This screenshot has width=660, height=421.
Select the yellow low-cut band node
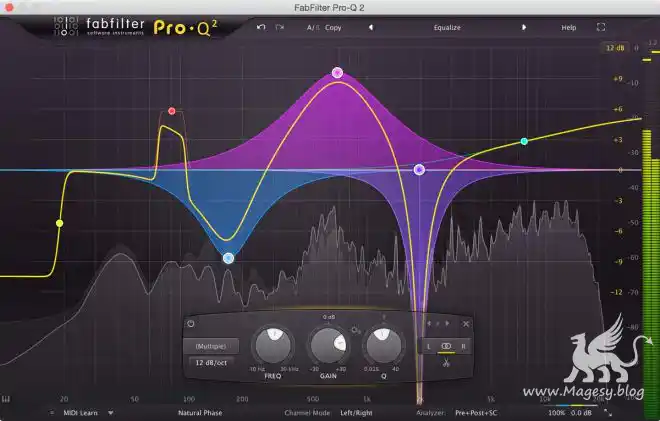pyautogui.click(x=60, y=223)
